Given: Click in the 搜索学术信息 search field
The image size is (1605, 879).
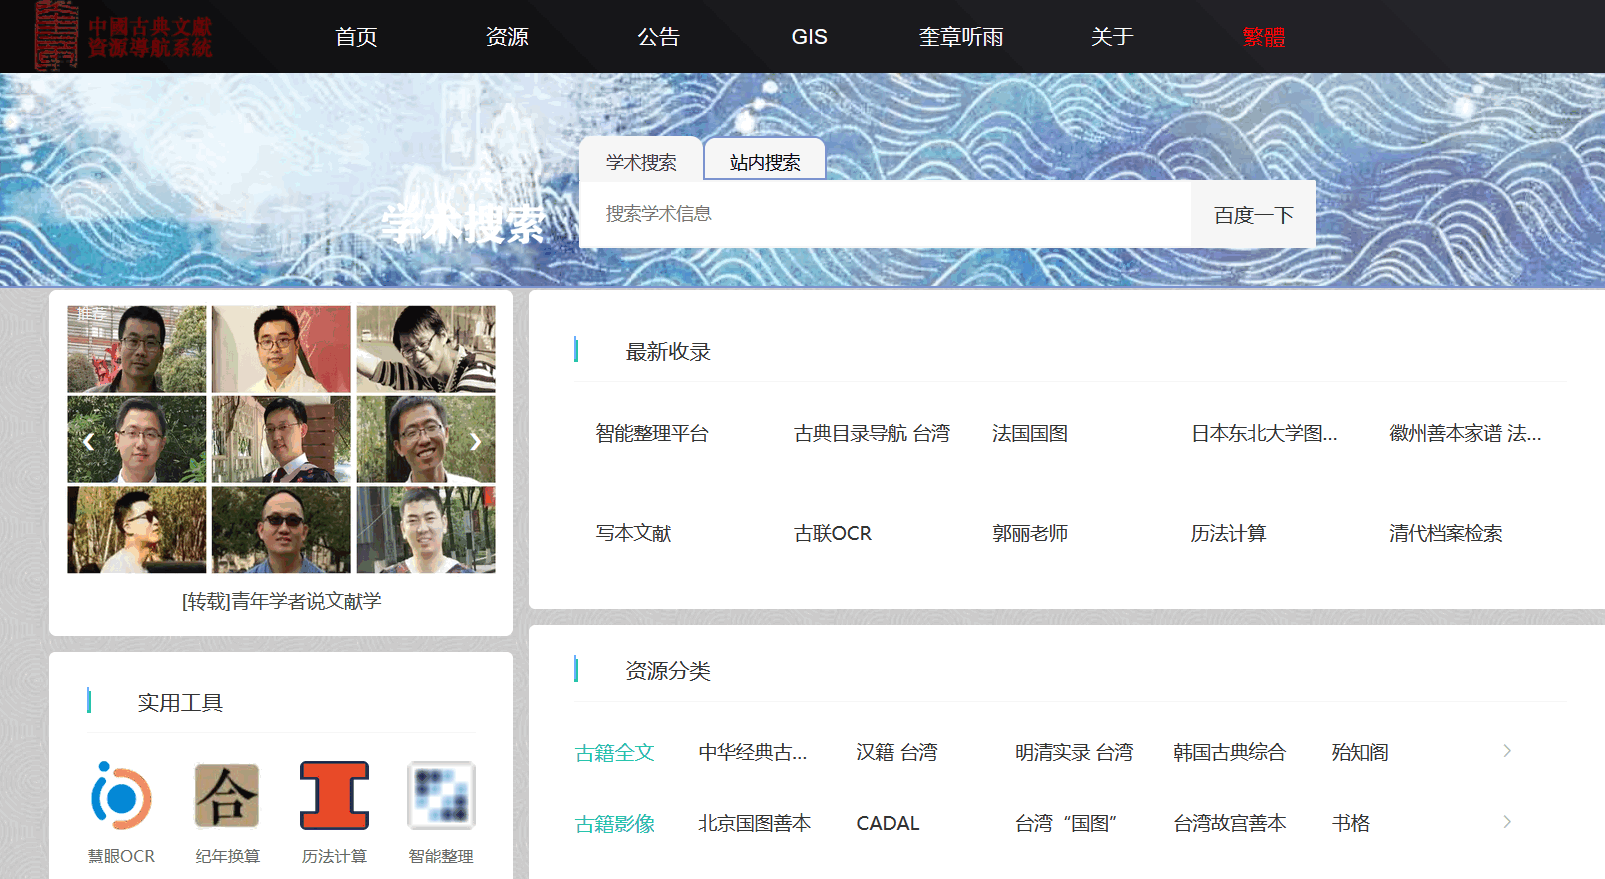Looking at the screenshot, I should click(x=885, y=214).
